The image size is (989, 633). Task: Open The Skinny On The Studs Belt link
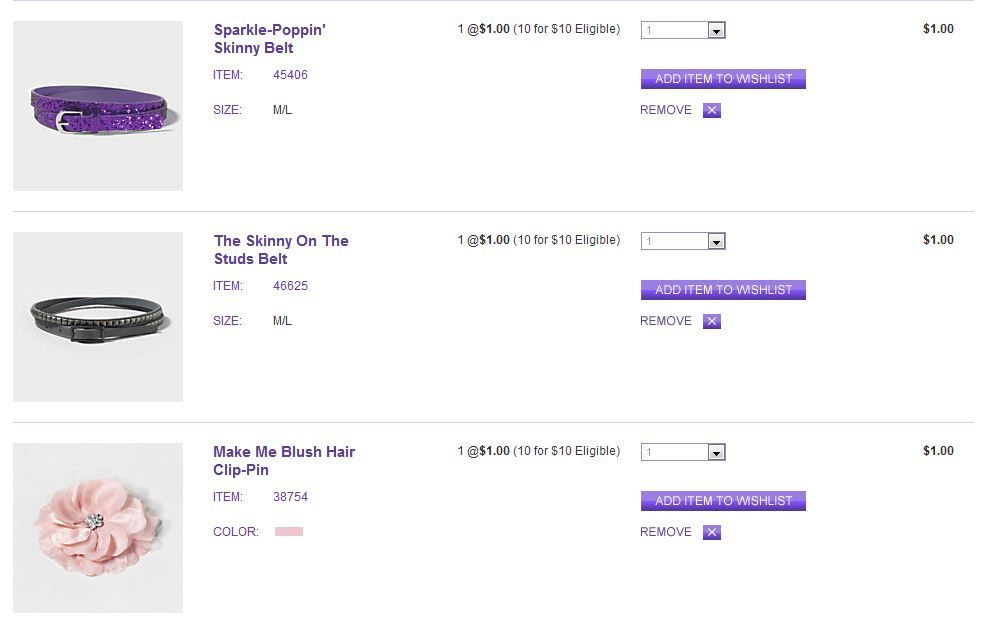(281, 250)
